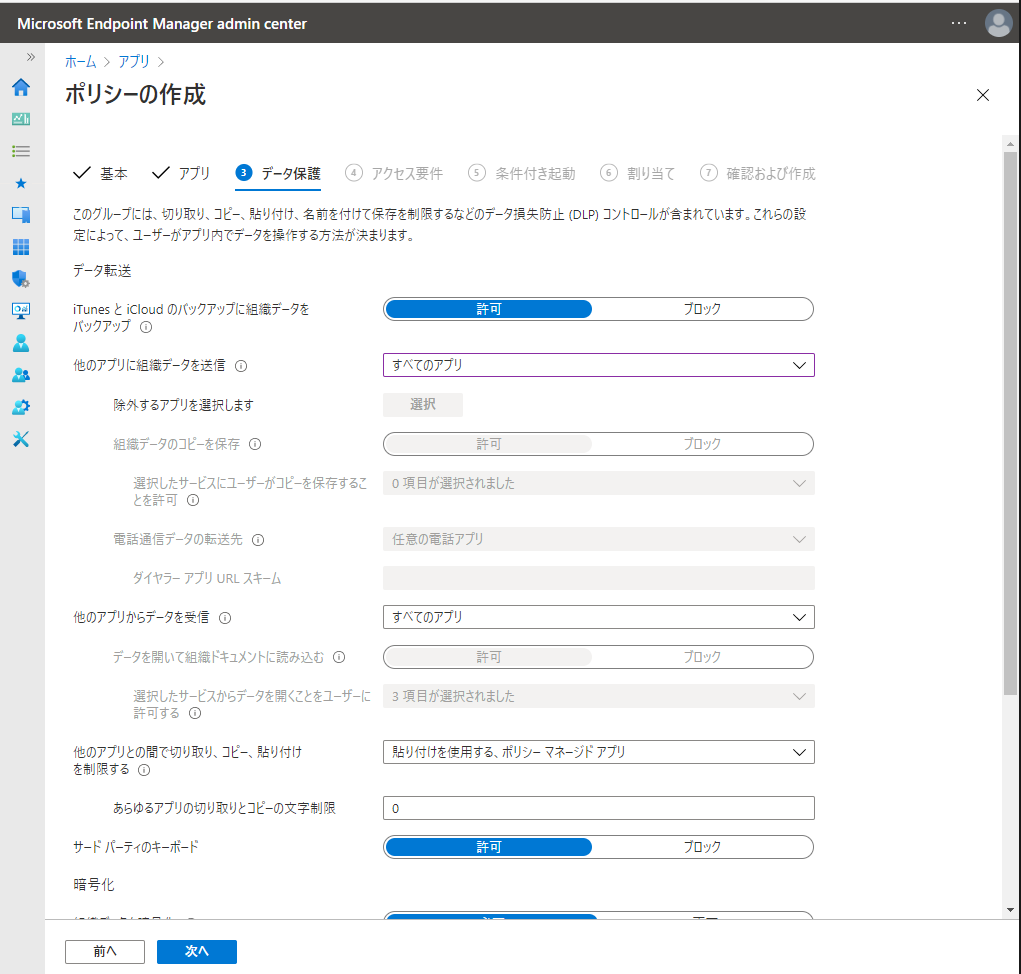Show info for 他のアプリからデータを受信

click(225, 618)
